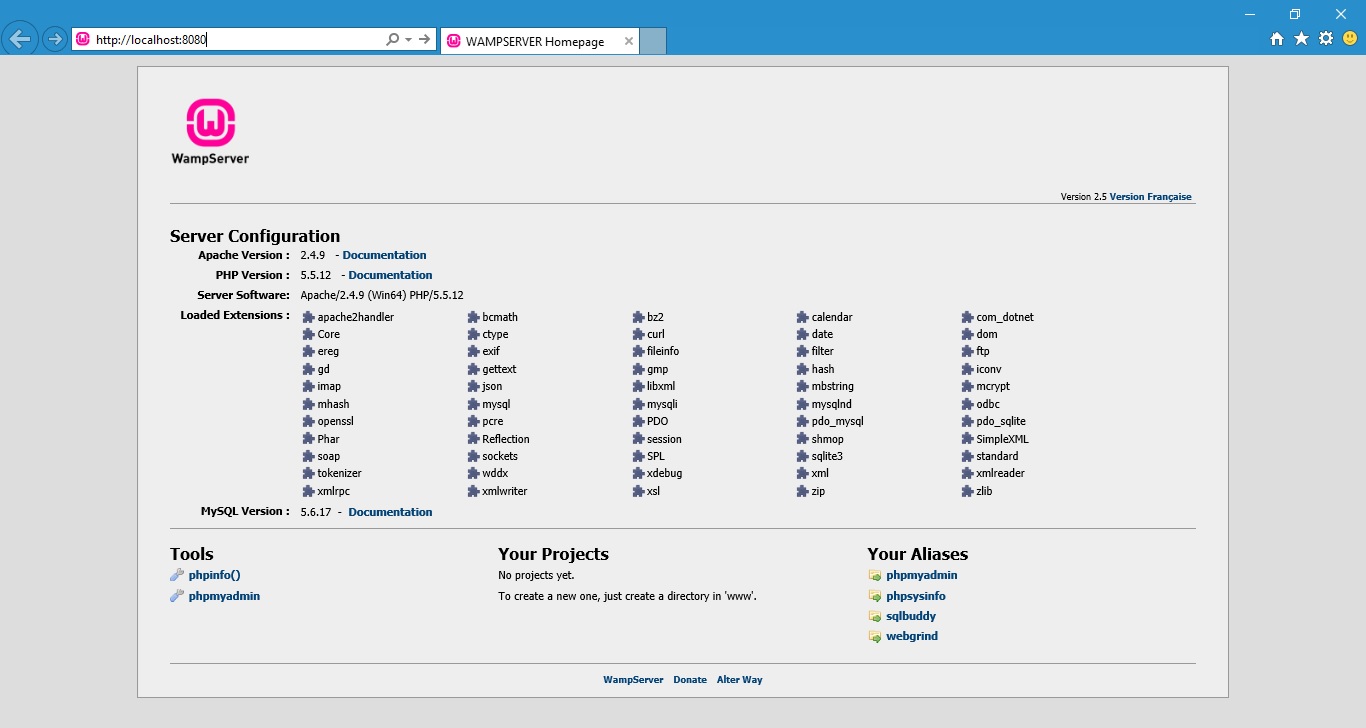Click the smiley feedback icon
Viewport: 1366px width, 728px height.
click(1350, 39)
